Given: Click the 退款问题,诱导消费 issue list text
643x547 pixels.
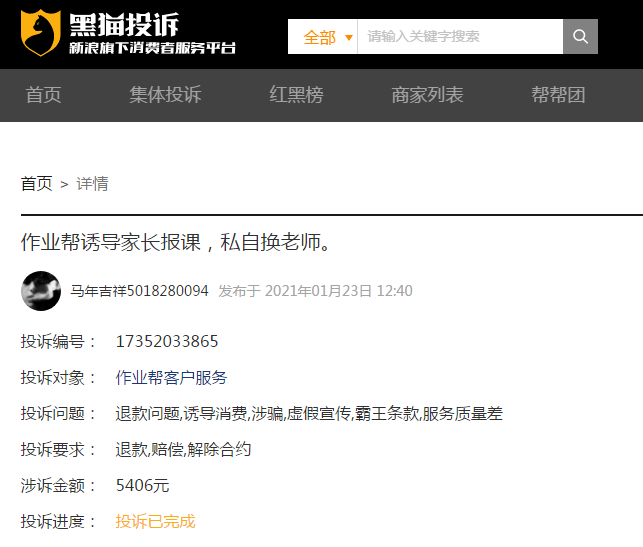Looking at the screenshot, I should (309, 413).
